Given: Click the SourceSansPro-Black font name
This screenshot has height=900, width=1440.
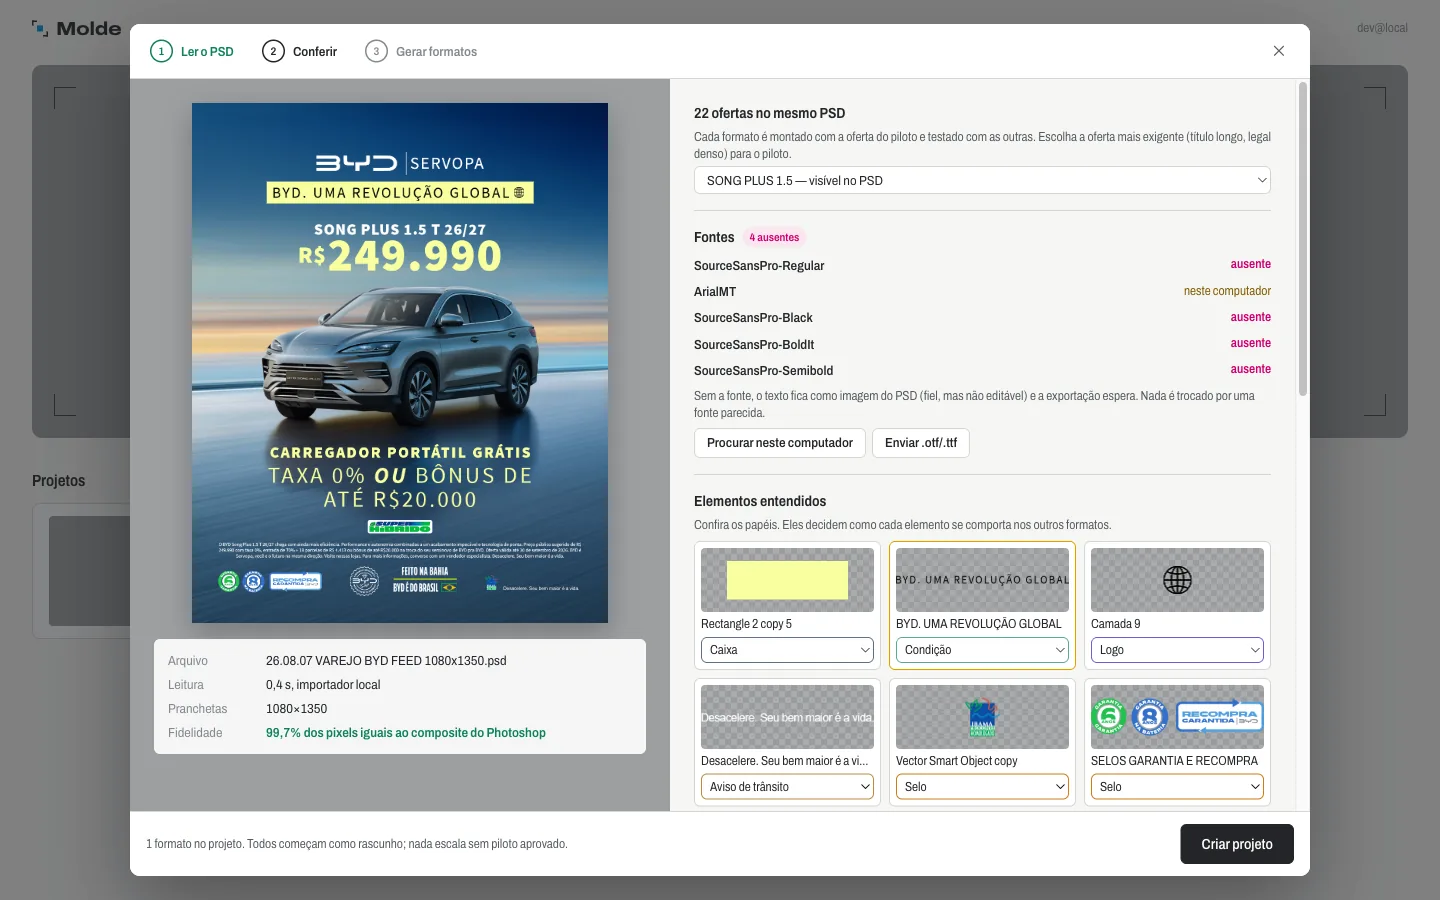Looking at the screenshot, I should tap(753, 318).
